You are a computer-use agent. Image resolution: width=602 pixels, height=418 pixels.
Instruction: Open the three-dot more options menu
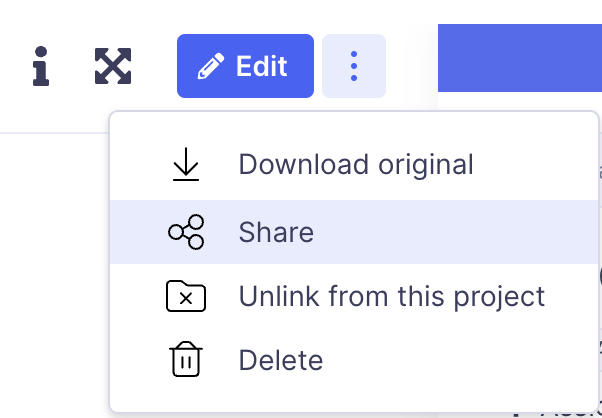[354, 67]
